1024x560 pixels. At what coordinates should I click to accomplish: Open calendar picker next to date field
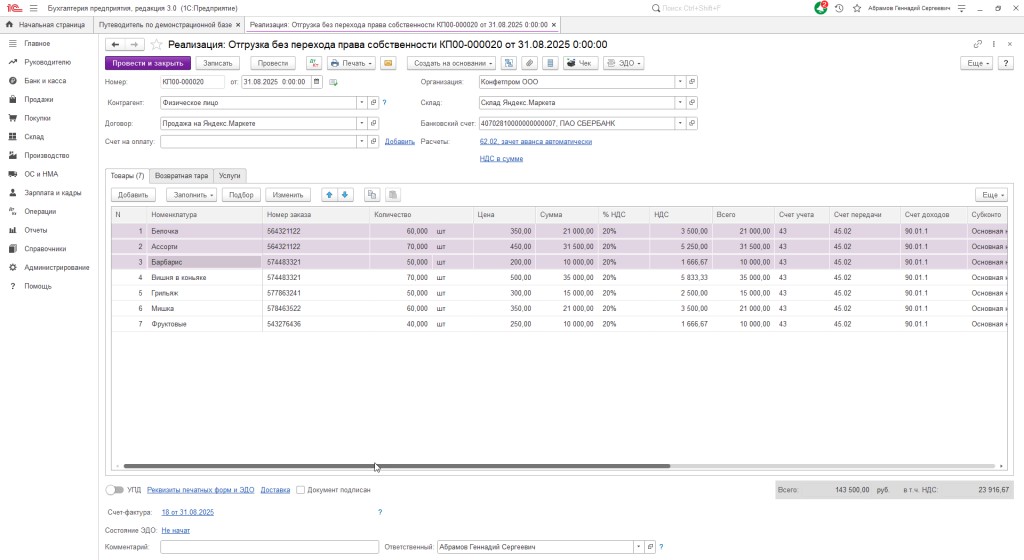click(317, 82)
